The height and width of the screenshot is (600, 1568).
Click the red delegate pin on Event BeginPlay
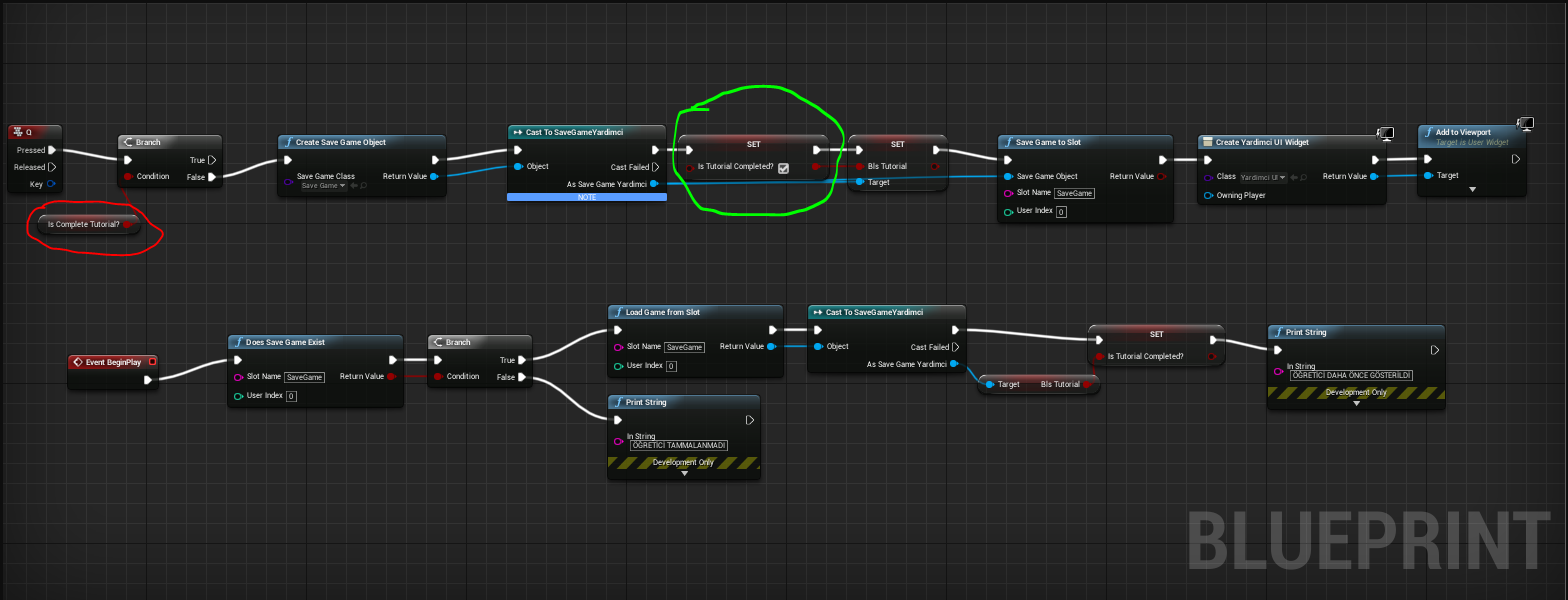[x=152, y=362]
